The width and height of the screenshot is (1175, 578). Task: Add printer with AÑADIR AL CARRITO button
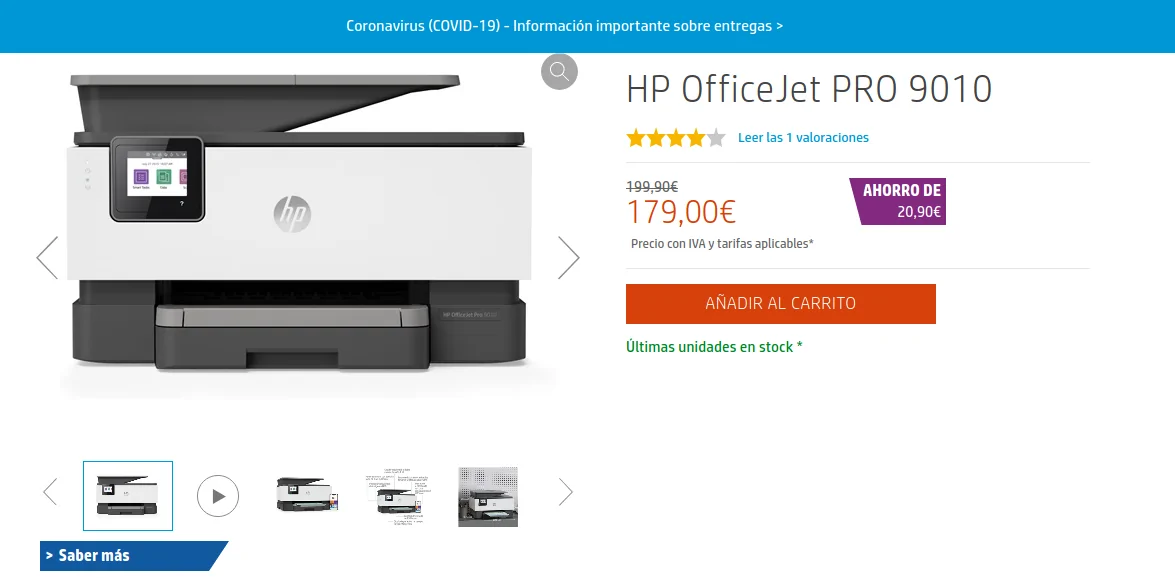781,304
